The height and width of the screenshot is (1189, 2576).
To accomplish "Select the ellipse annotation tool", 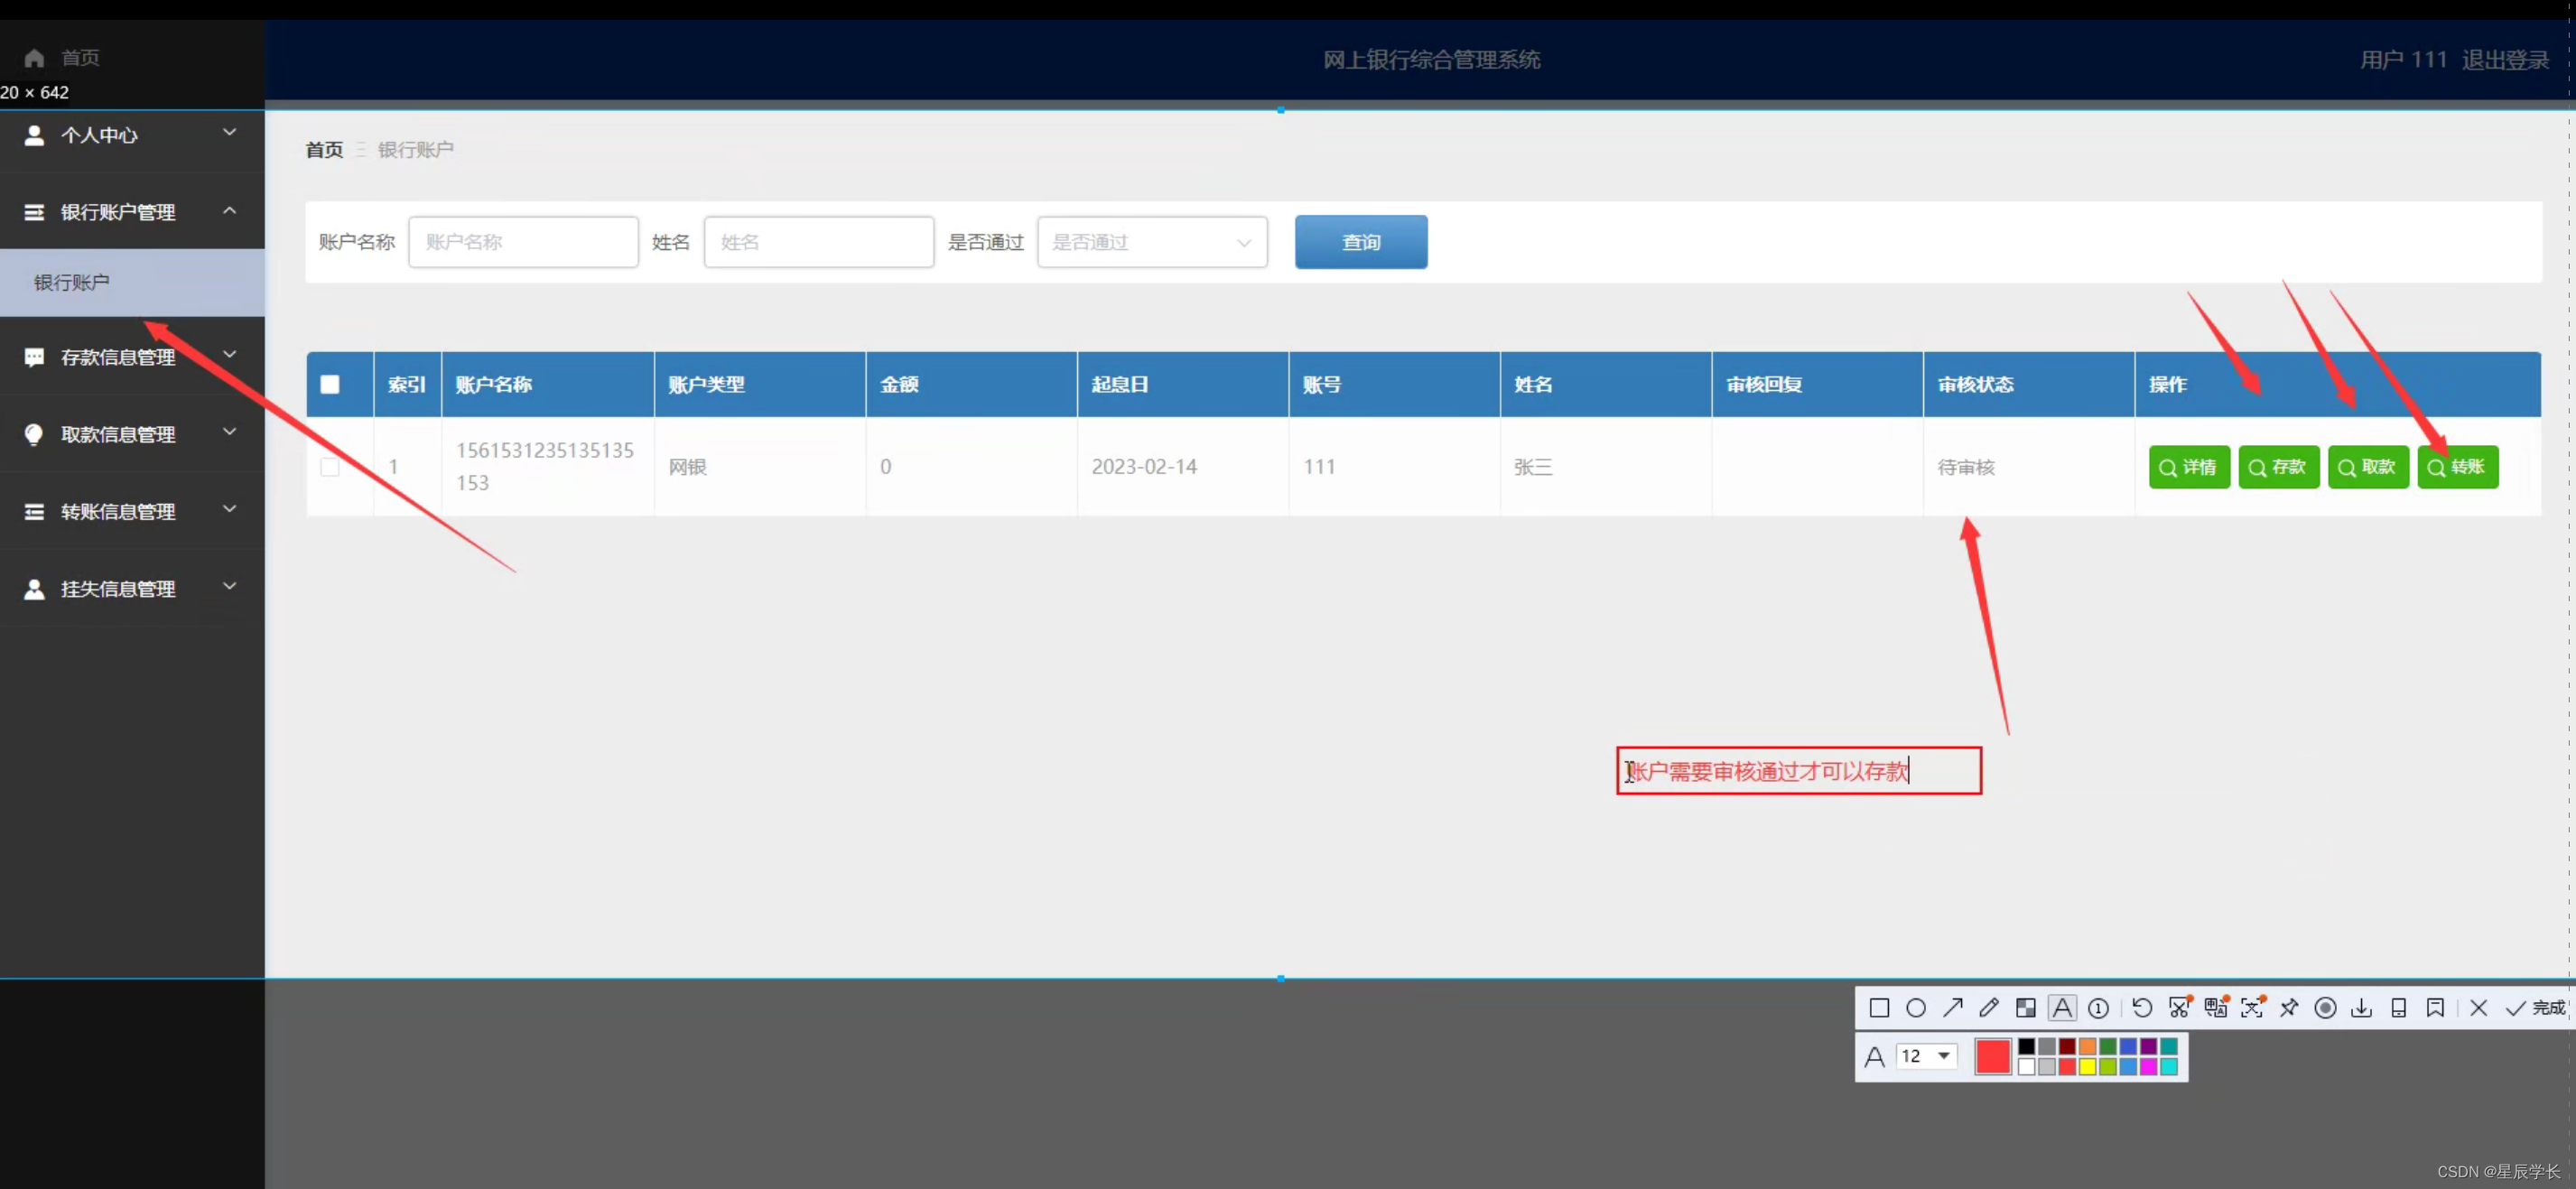I will 1915,1008.
